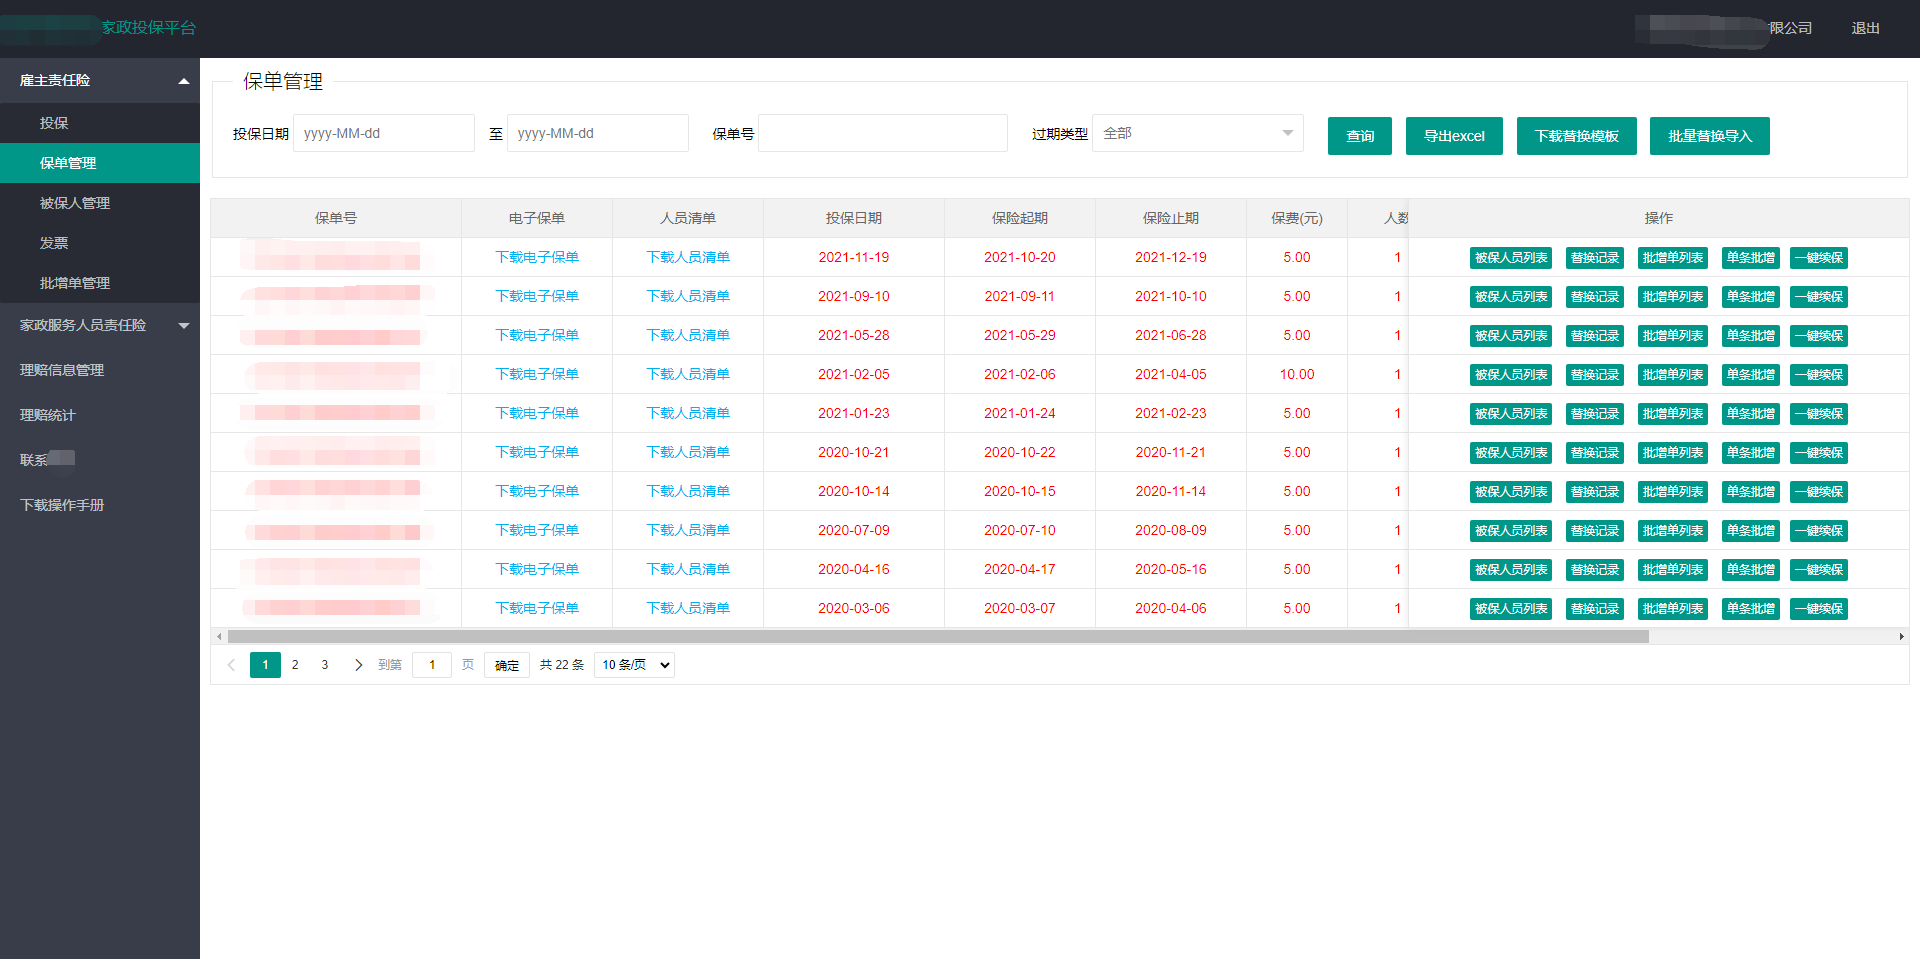Click the 保费 value 10.00 cell
Image resolution: width=1920 pixels, height=959 pixels.
[x=1297, y=374]
